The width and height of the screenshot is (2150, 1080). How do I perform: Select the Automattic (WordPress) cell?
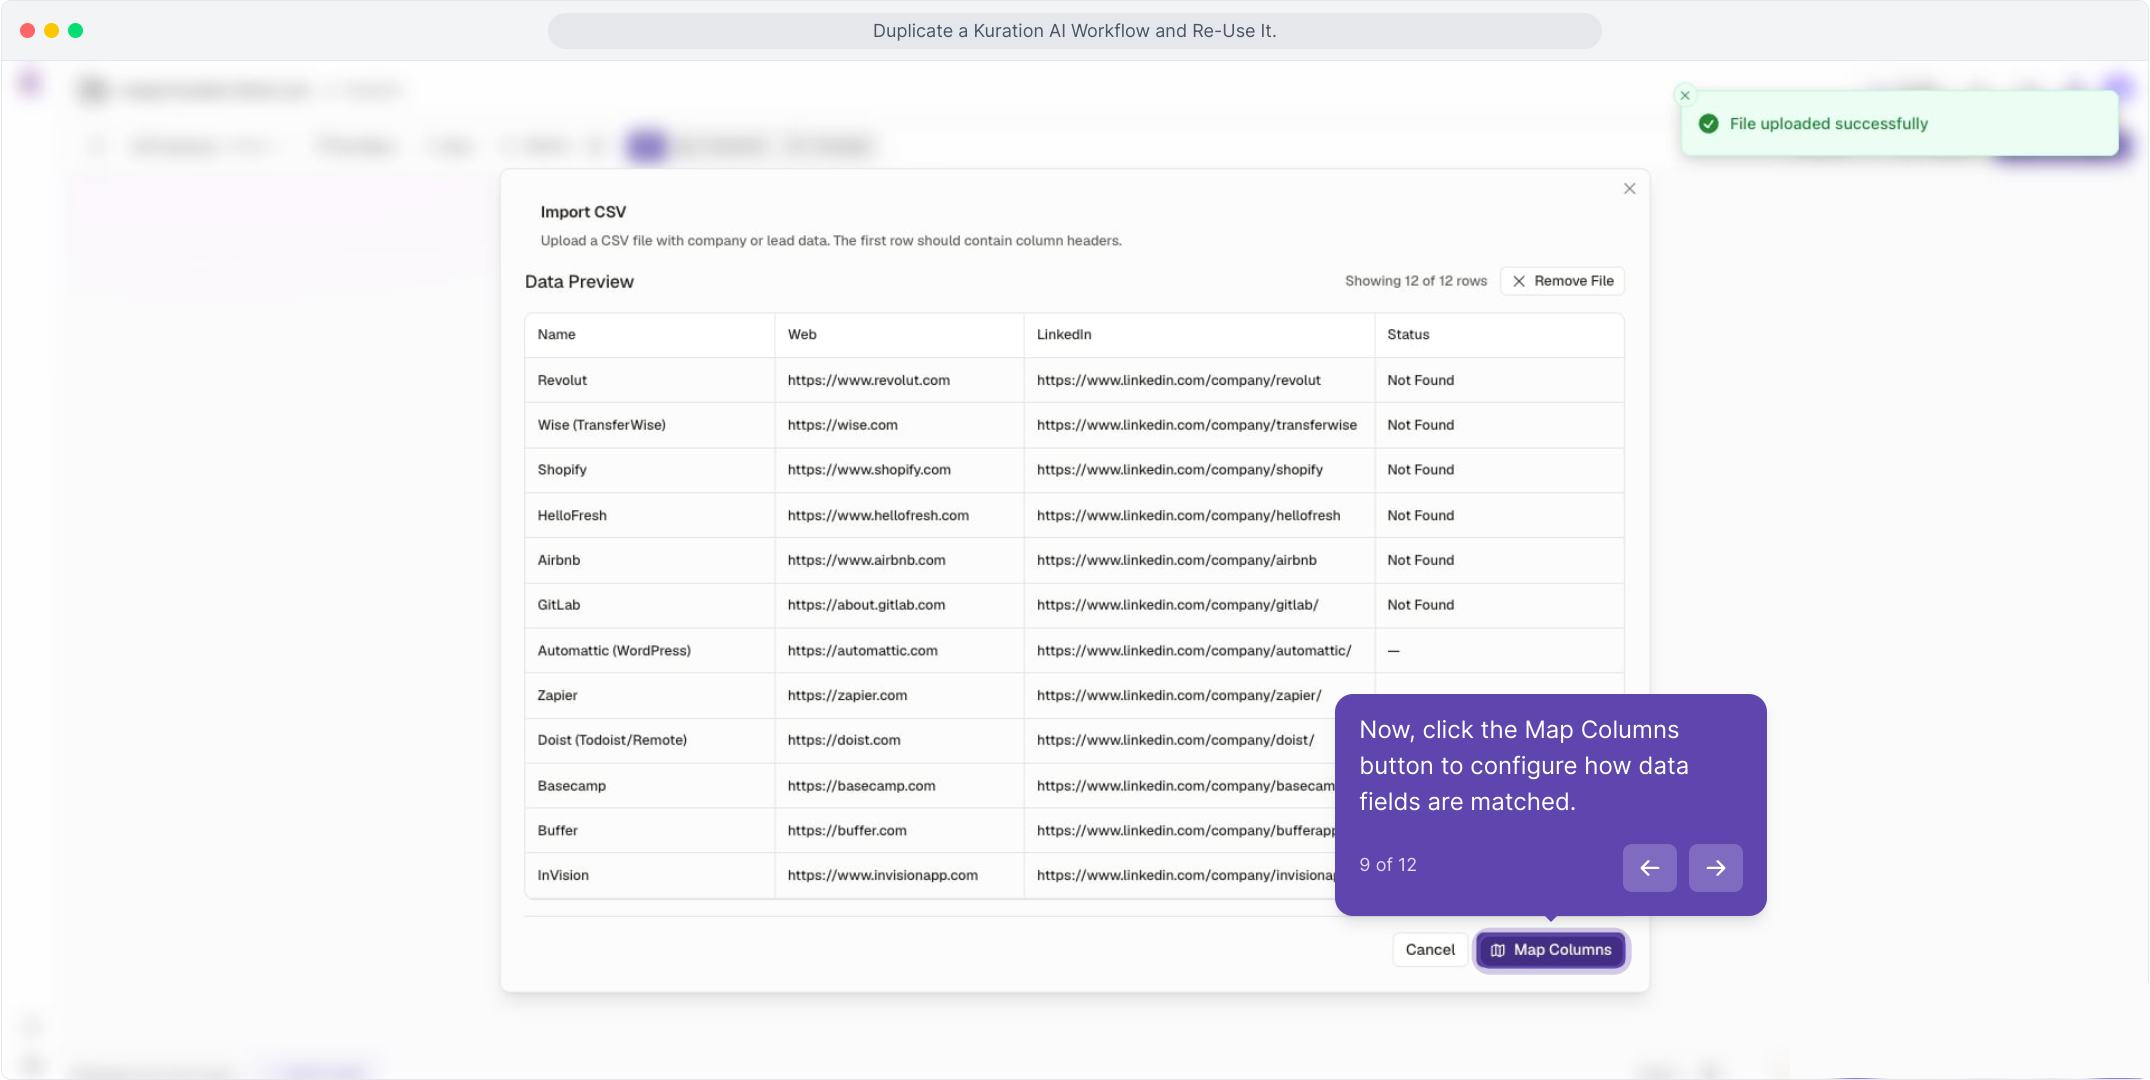point(650,650)
